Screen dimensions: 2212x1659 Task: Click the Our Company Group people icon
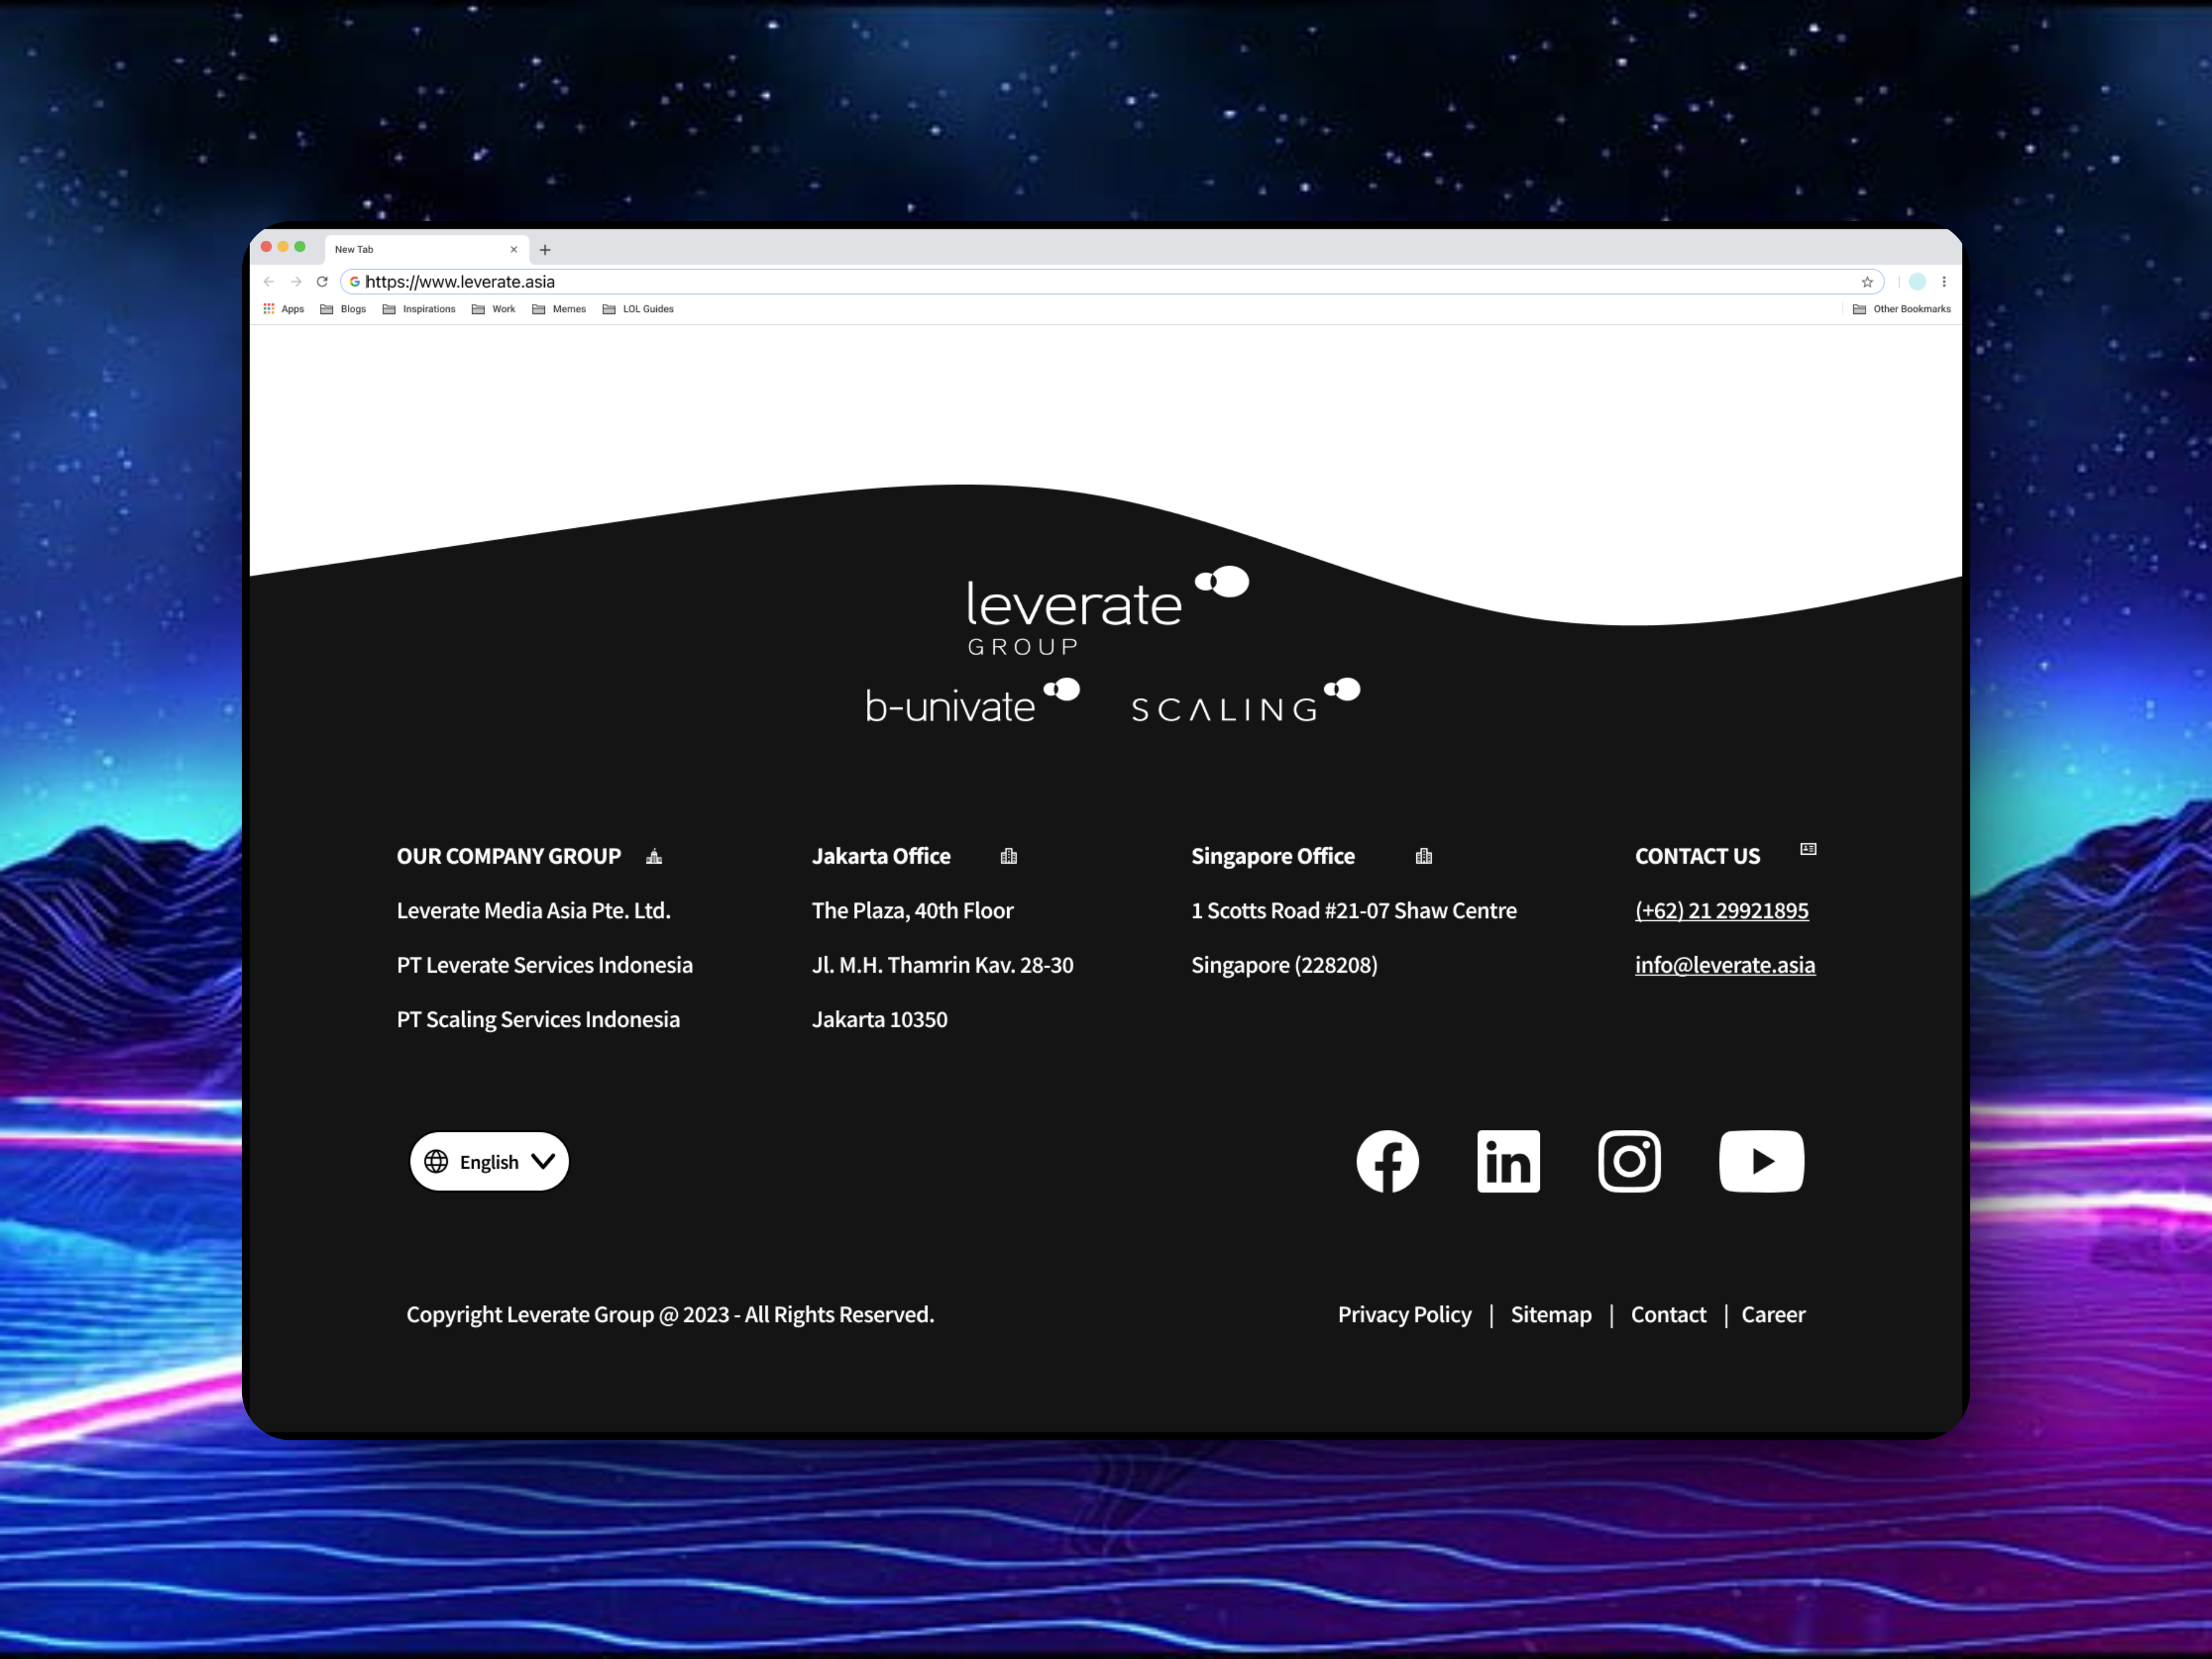tap(655, 856)
